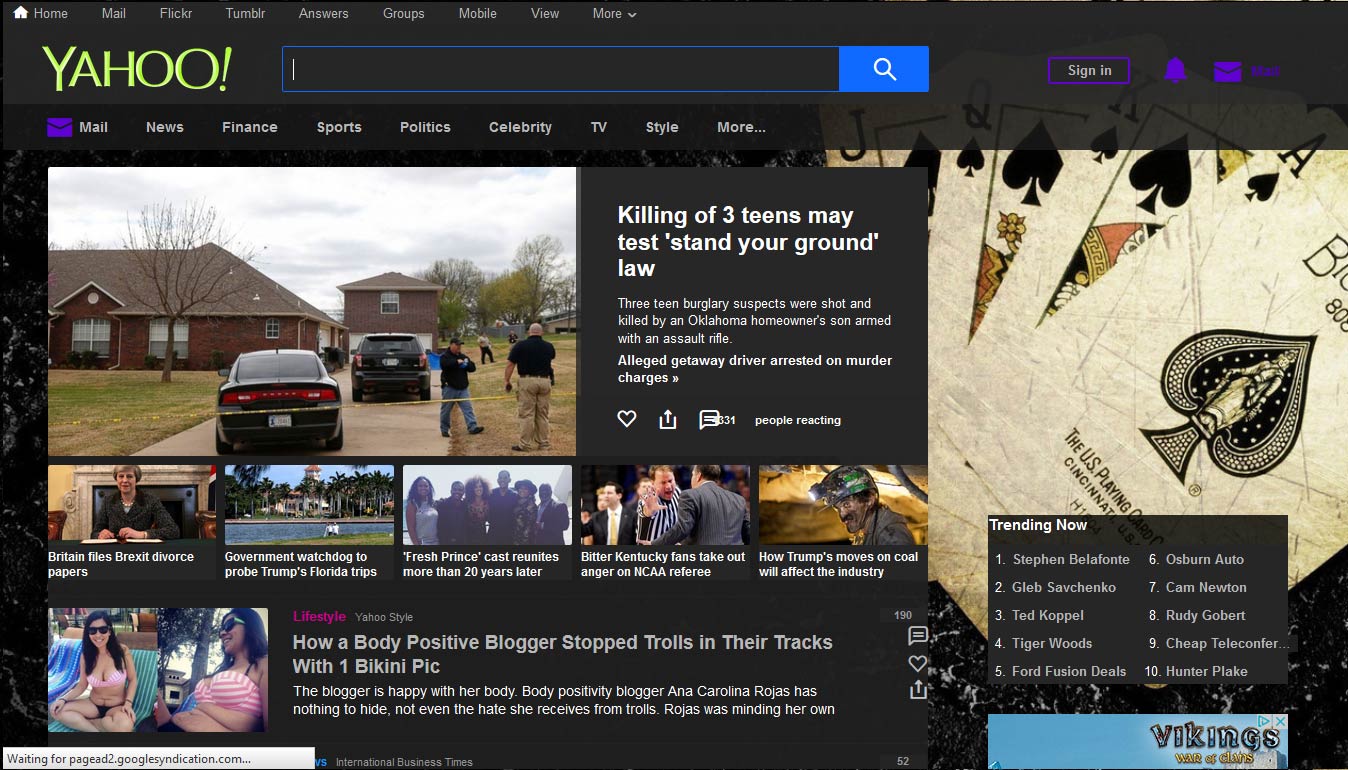The width and height of the screenshot is (1348, 770).
Task: Go to the Politics section
Action: (425, 127)
